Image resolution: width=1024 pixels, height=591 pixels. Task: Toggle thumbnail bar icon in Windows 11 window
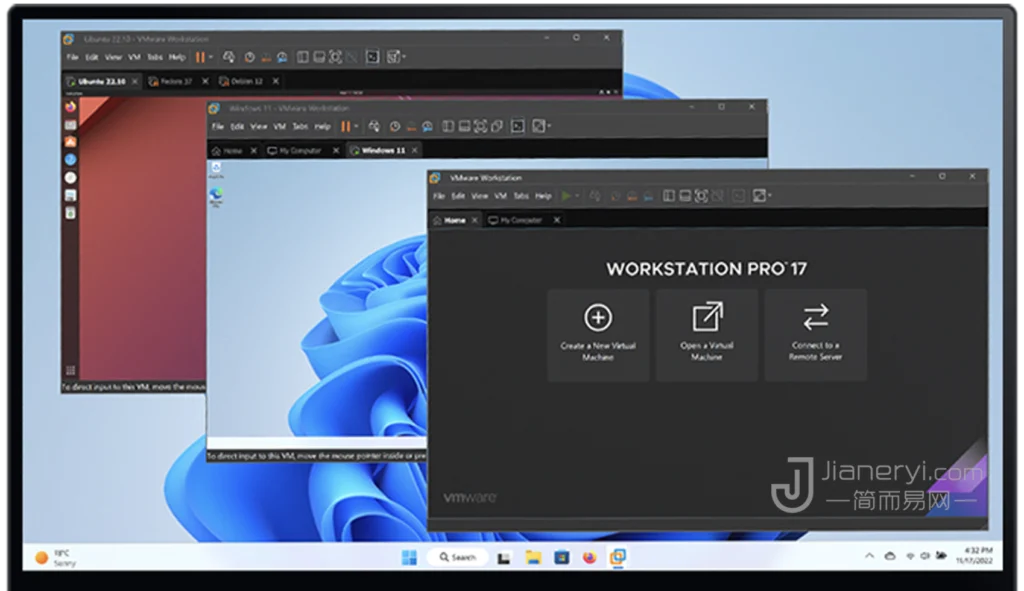464,126
